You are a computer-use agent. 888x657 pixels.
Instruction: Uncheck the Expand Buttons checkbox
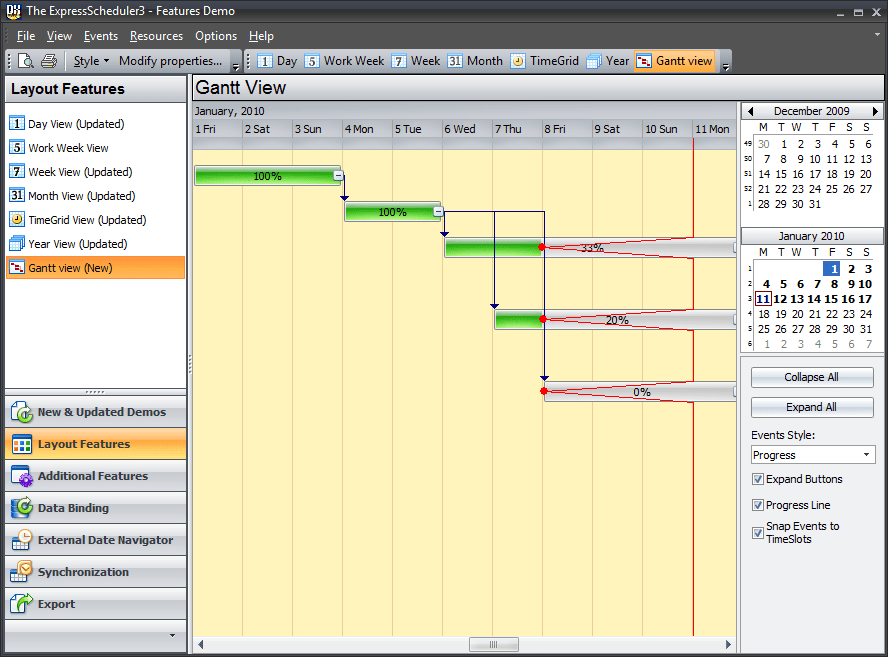coord(758,480)
